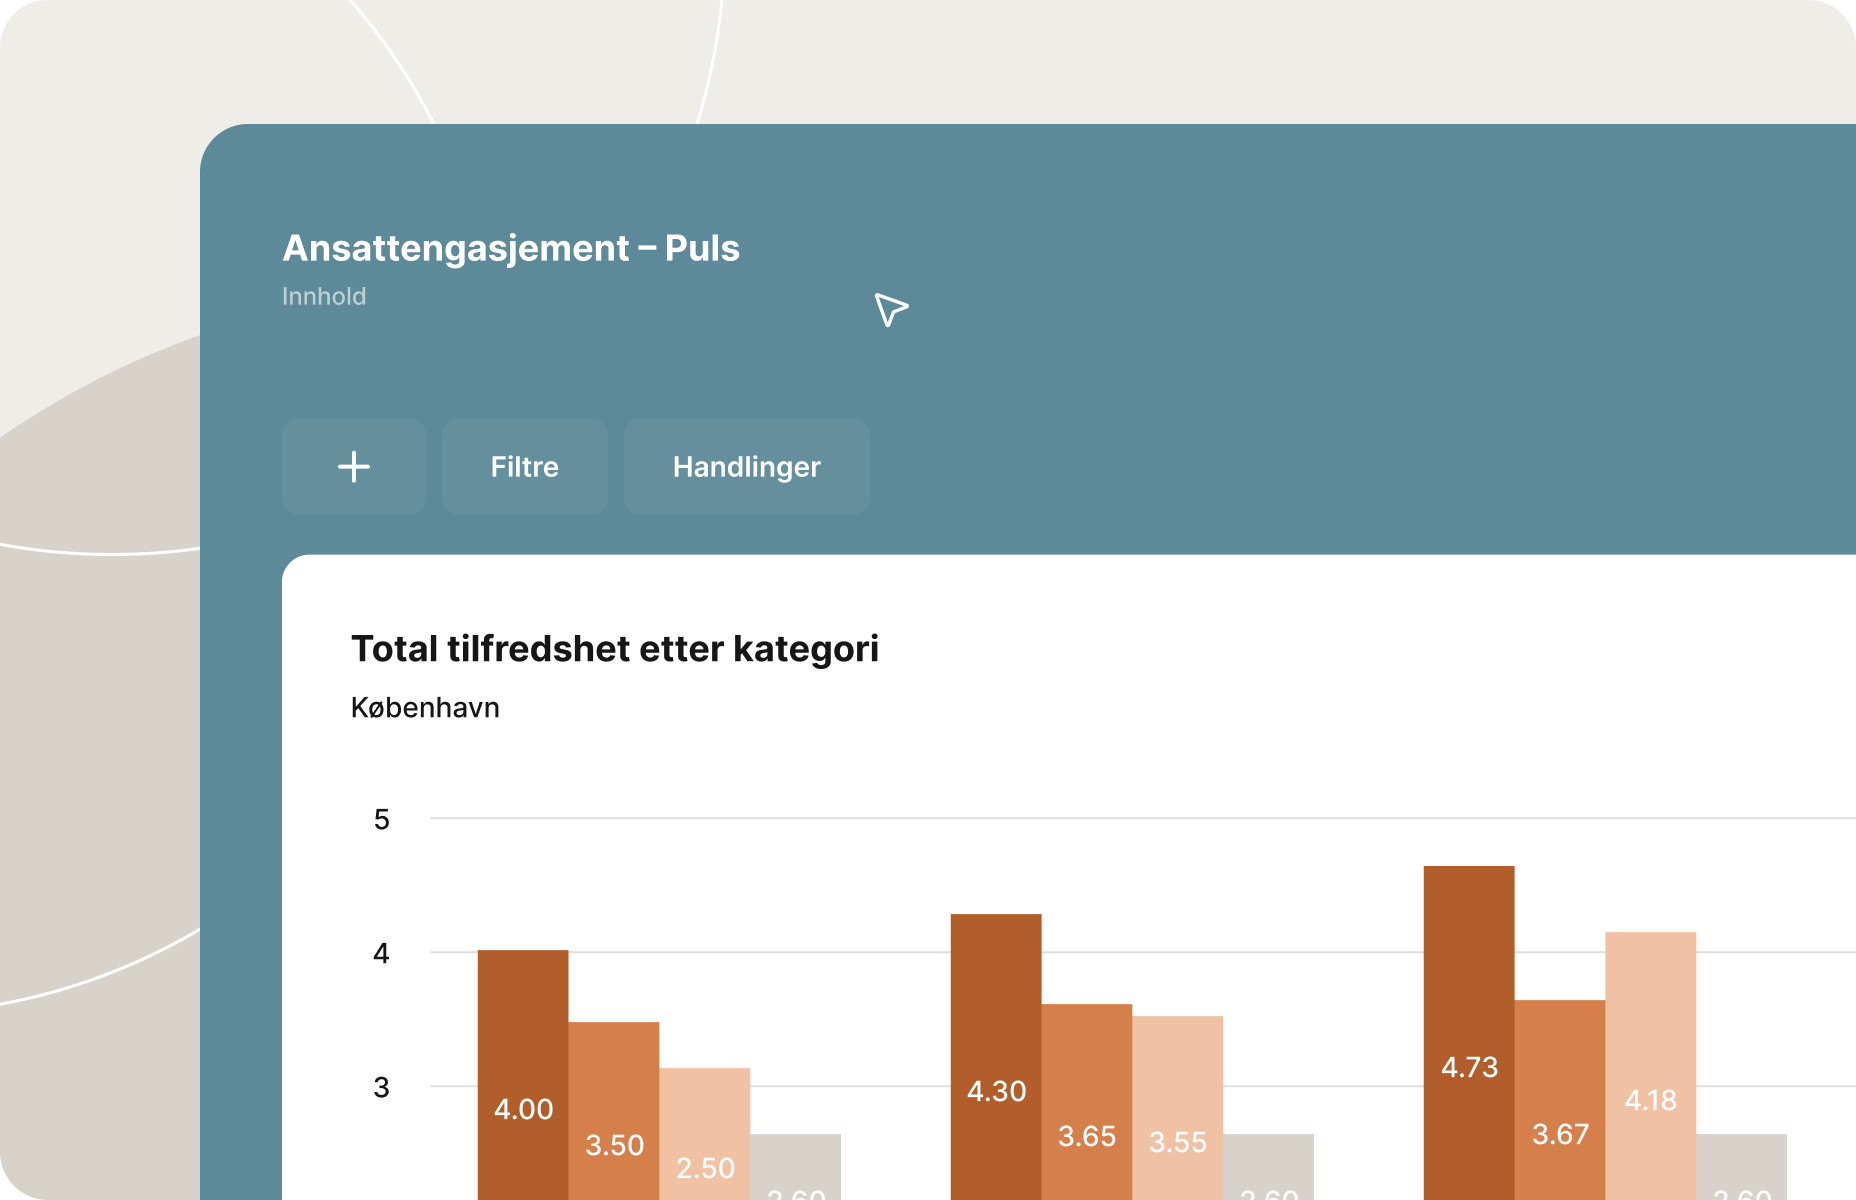This screenshot has width=1856, height=1200.
Task: Click the København subtitle
Action: tap(425, 707)
